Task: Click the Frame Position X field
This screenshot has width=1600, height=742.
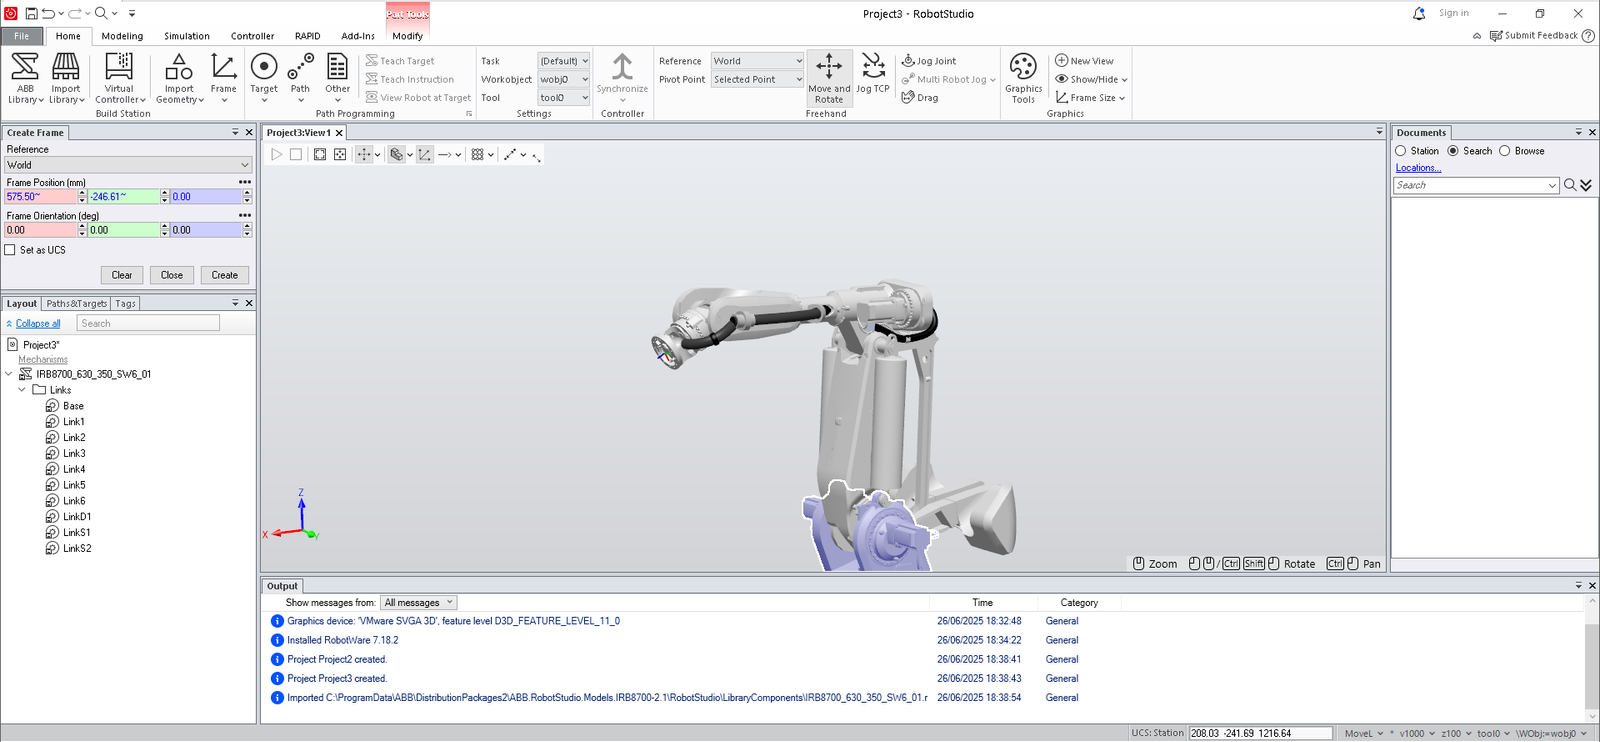Action: pyautogui.click(x=40, y=197)
